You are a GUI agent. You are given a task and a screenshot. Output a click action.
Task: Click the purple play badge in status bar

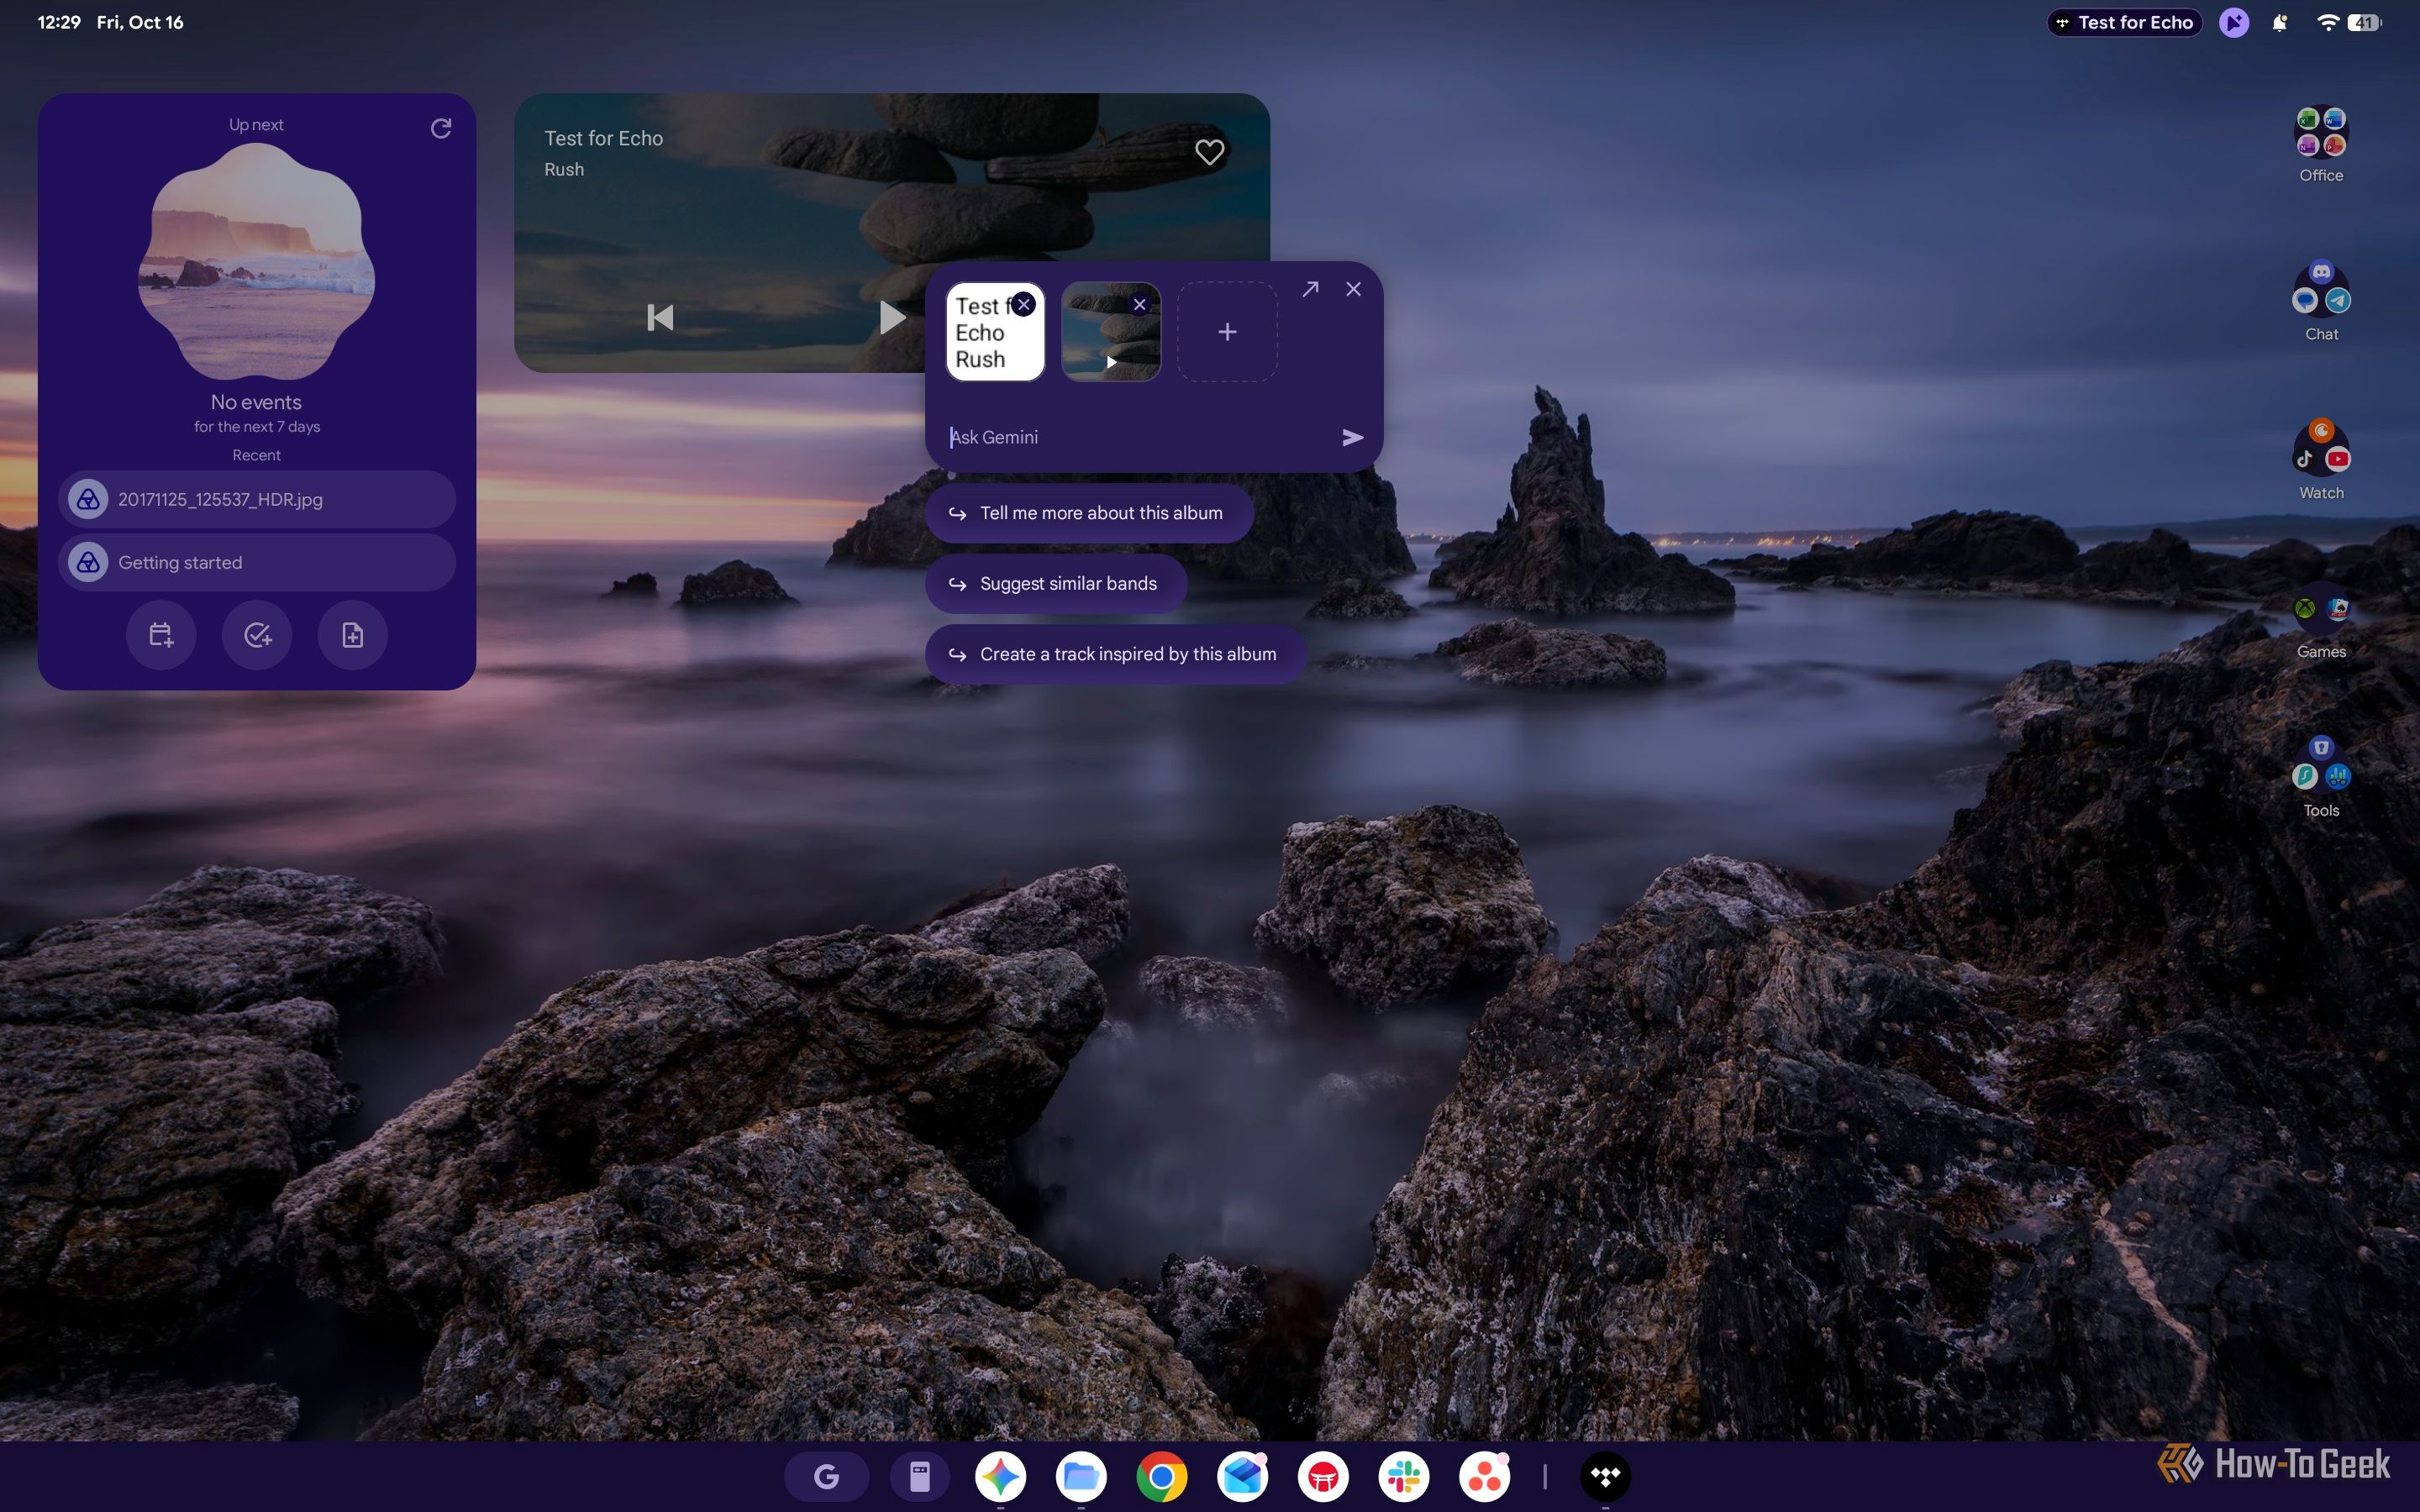coord(2233,22)
